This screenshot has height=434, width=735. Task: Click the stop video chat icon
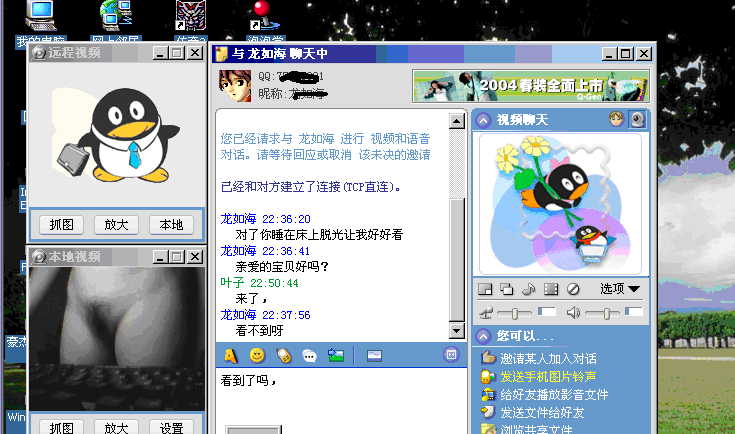point(573,289)
